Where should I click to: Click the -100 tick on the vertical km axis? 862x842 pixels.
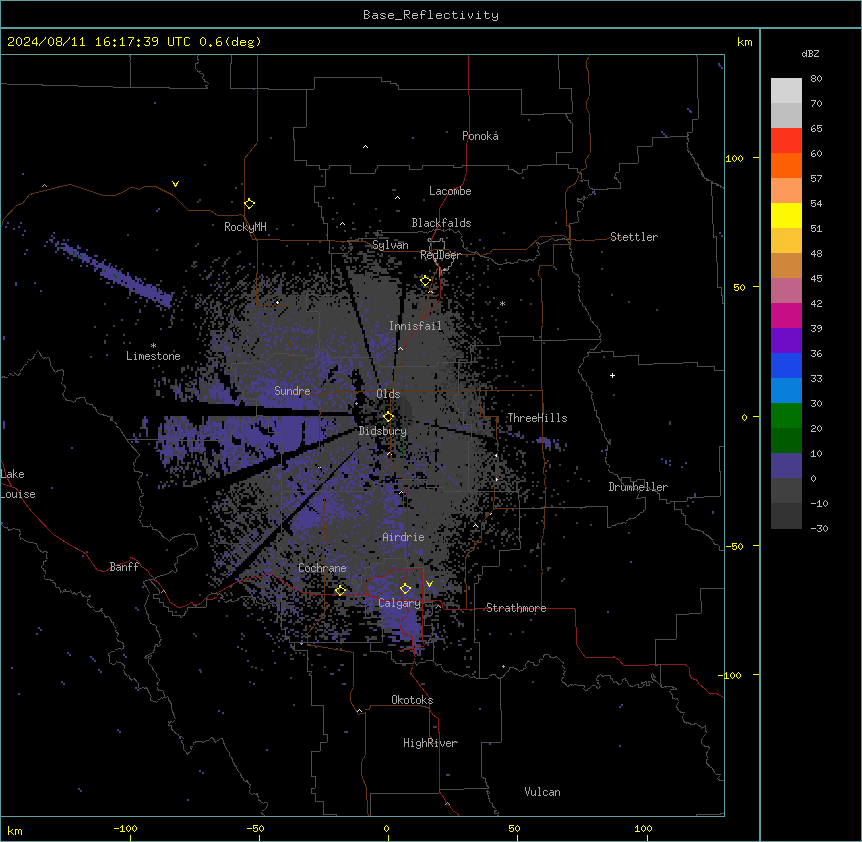tap(730, 675)
